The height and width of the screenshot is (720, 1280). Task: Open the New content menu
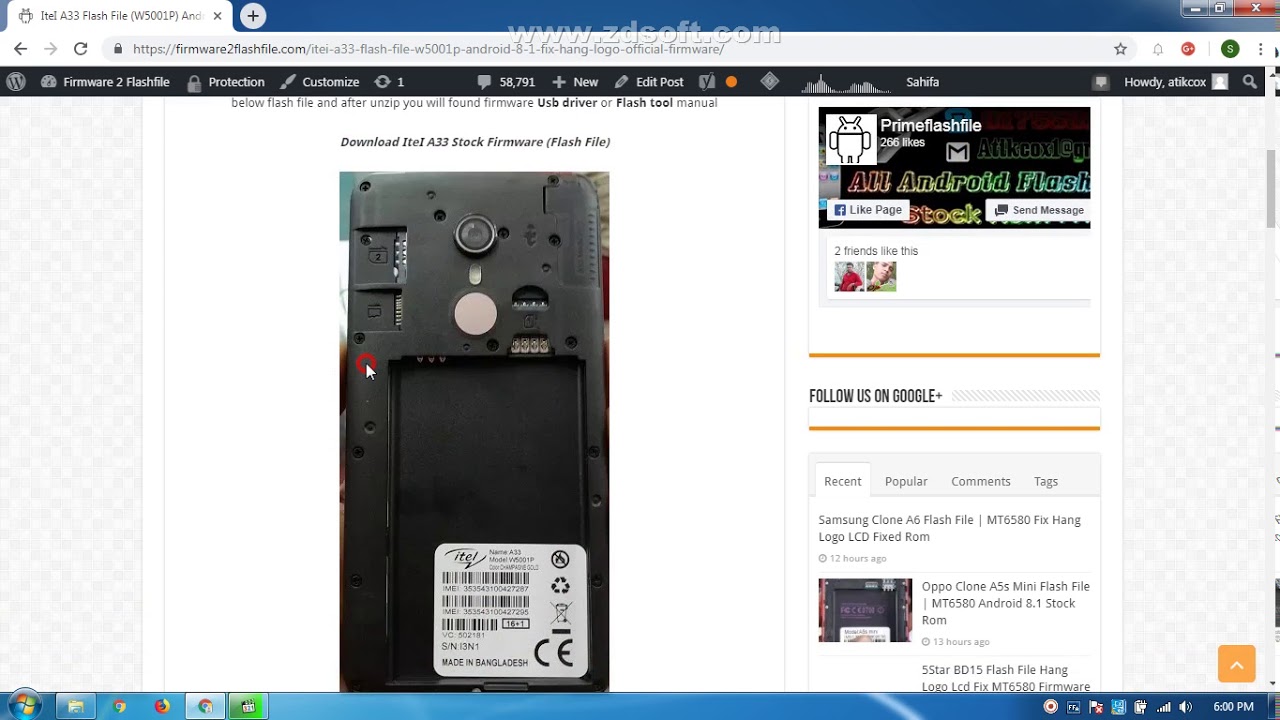tap(575, 82)
